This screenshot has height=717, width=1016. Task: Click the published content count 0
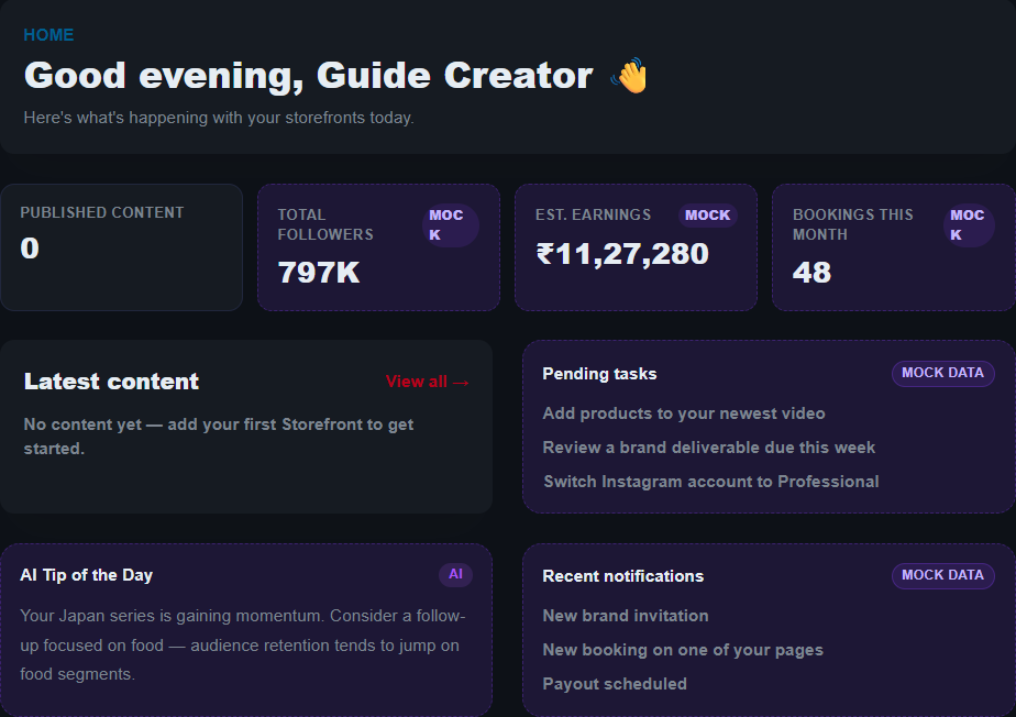30,249
